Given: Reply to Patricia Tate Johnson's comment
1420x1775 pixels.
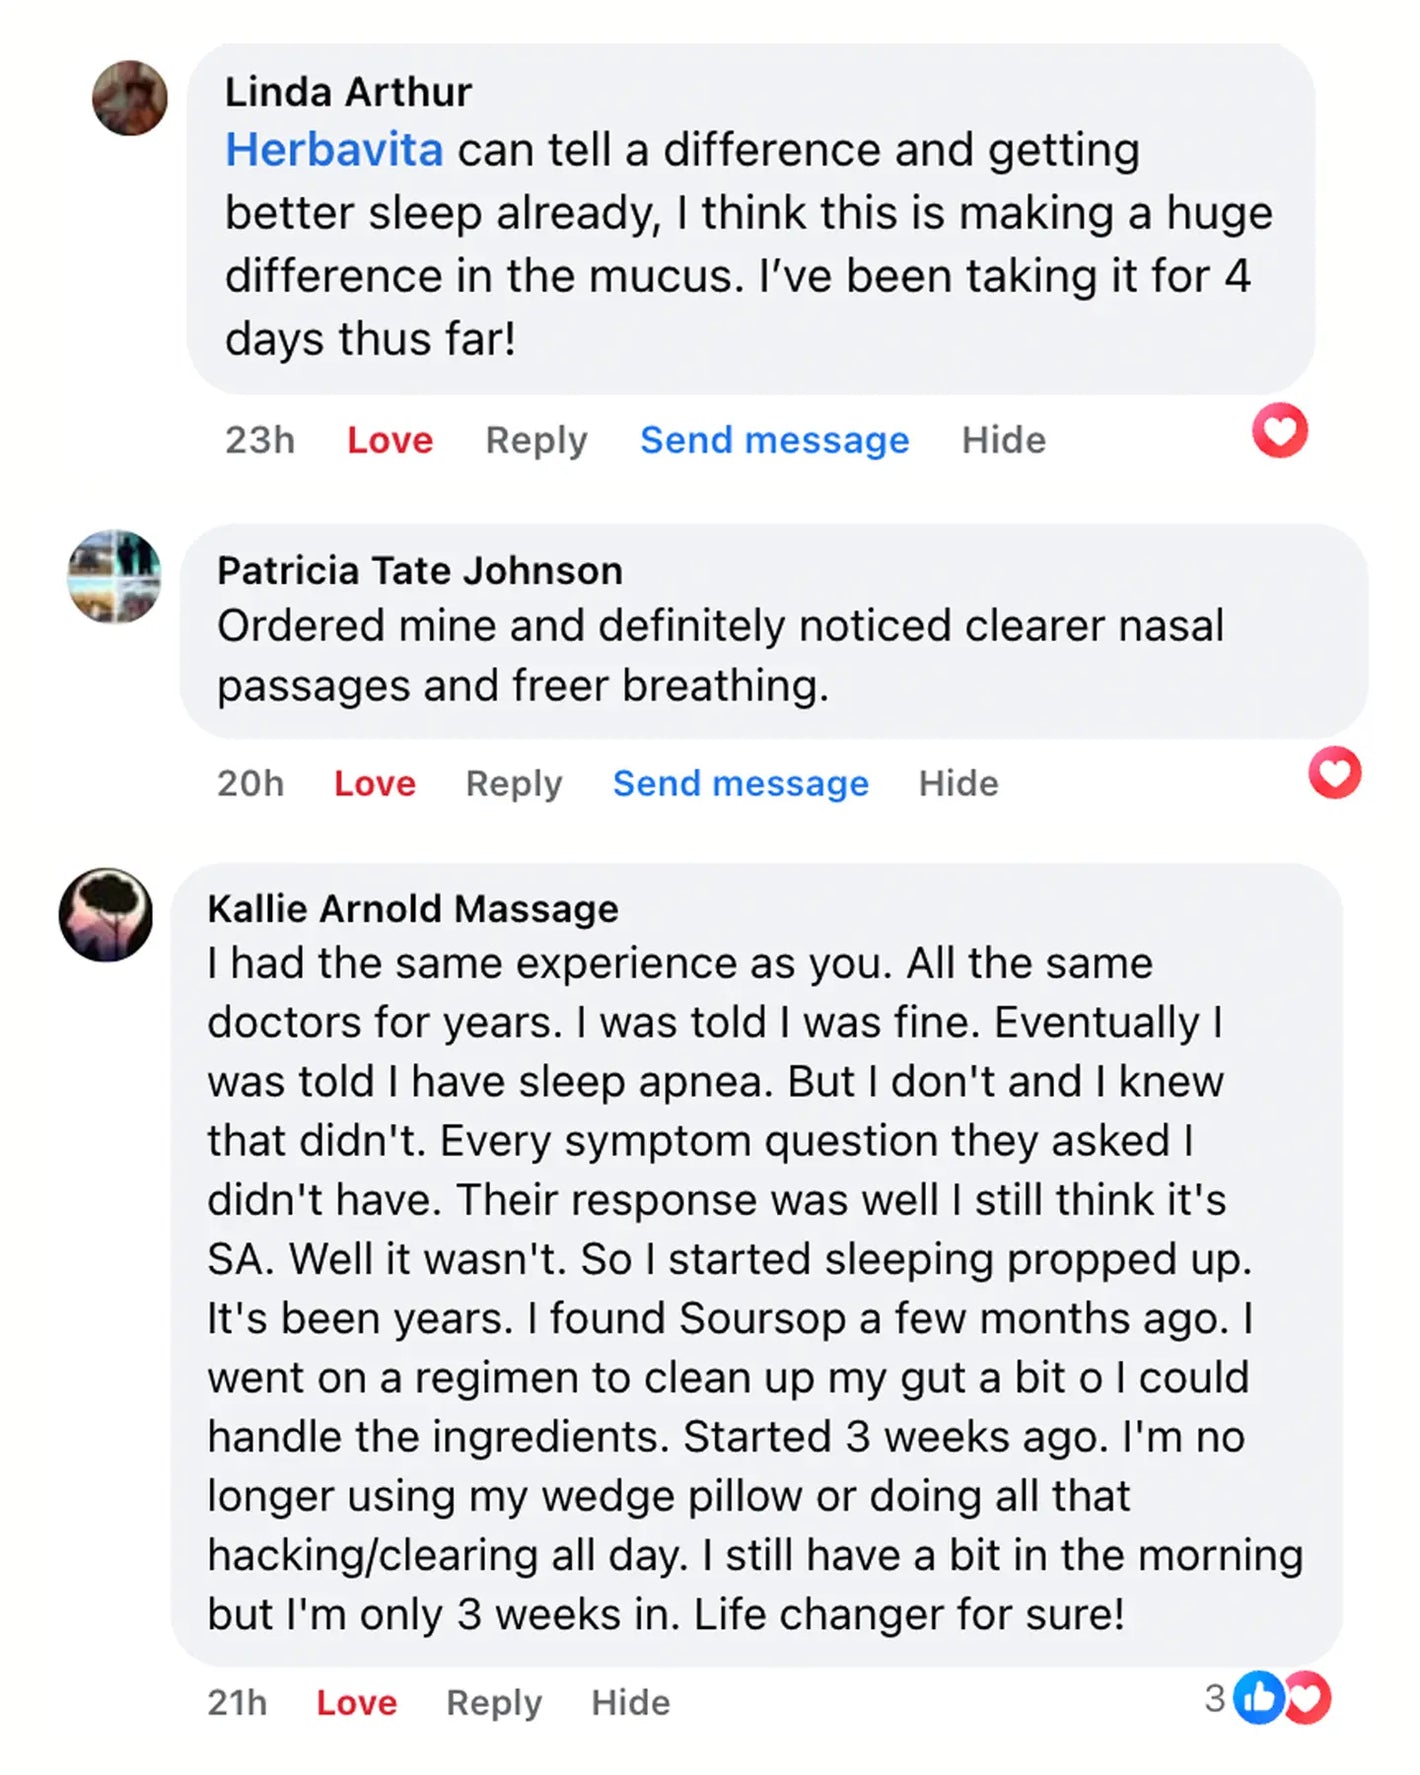Looking at the screenshot, I should 514,783.
